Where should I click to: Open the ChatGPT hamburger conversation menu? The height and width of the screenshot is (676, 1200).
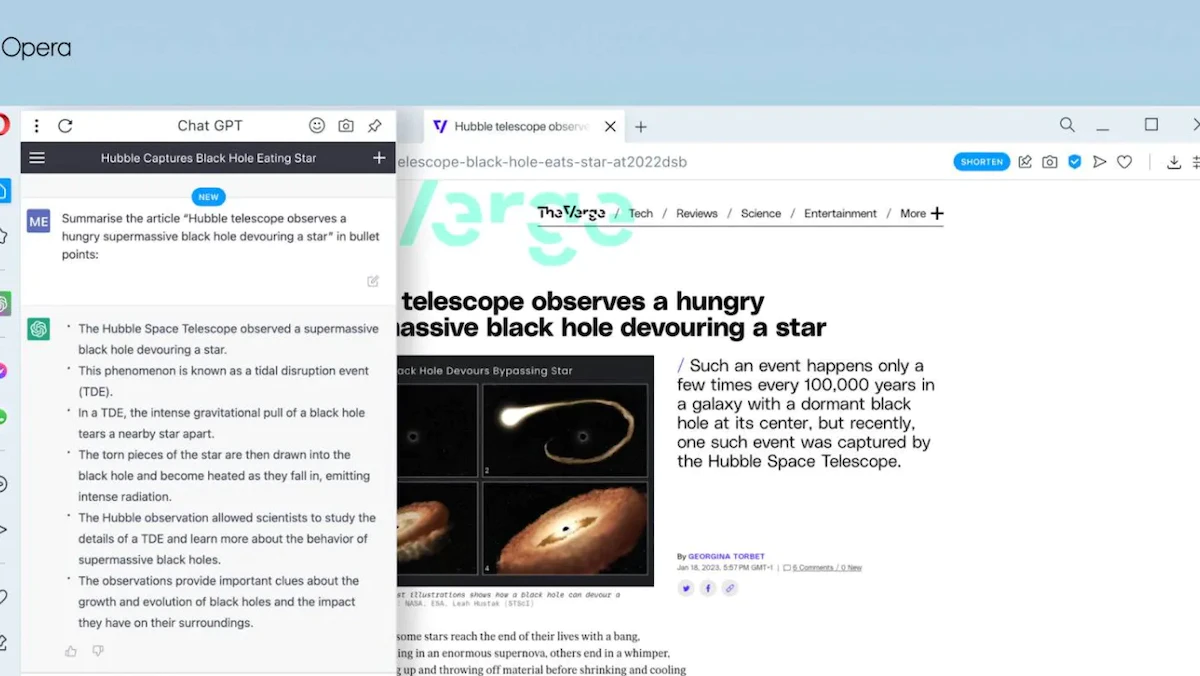37,158
